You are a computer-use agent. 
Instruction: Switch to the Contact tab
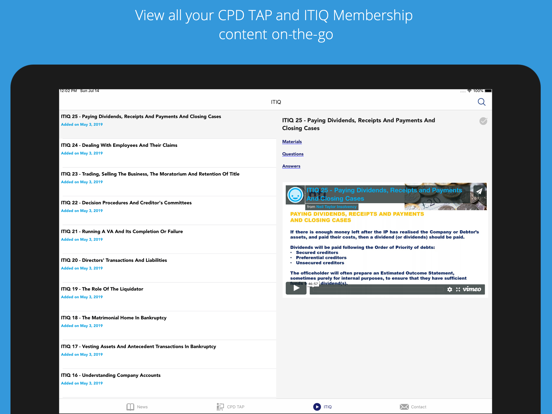pos(413,407)
